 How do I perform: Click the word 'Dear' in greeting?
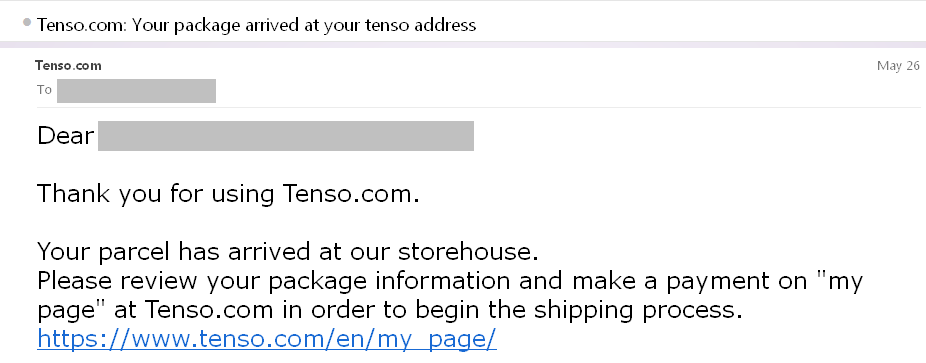coord(66,136)
